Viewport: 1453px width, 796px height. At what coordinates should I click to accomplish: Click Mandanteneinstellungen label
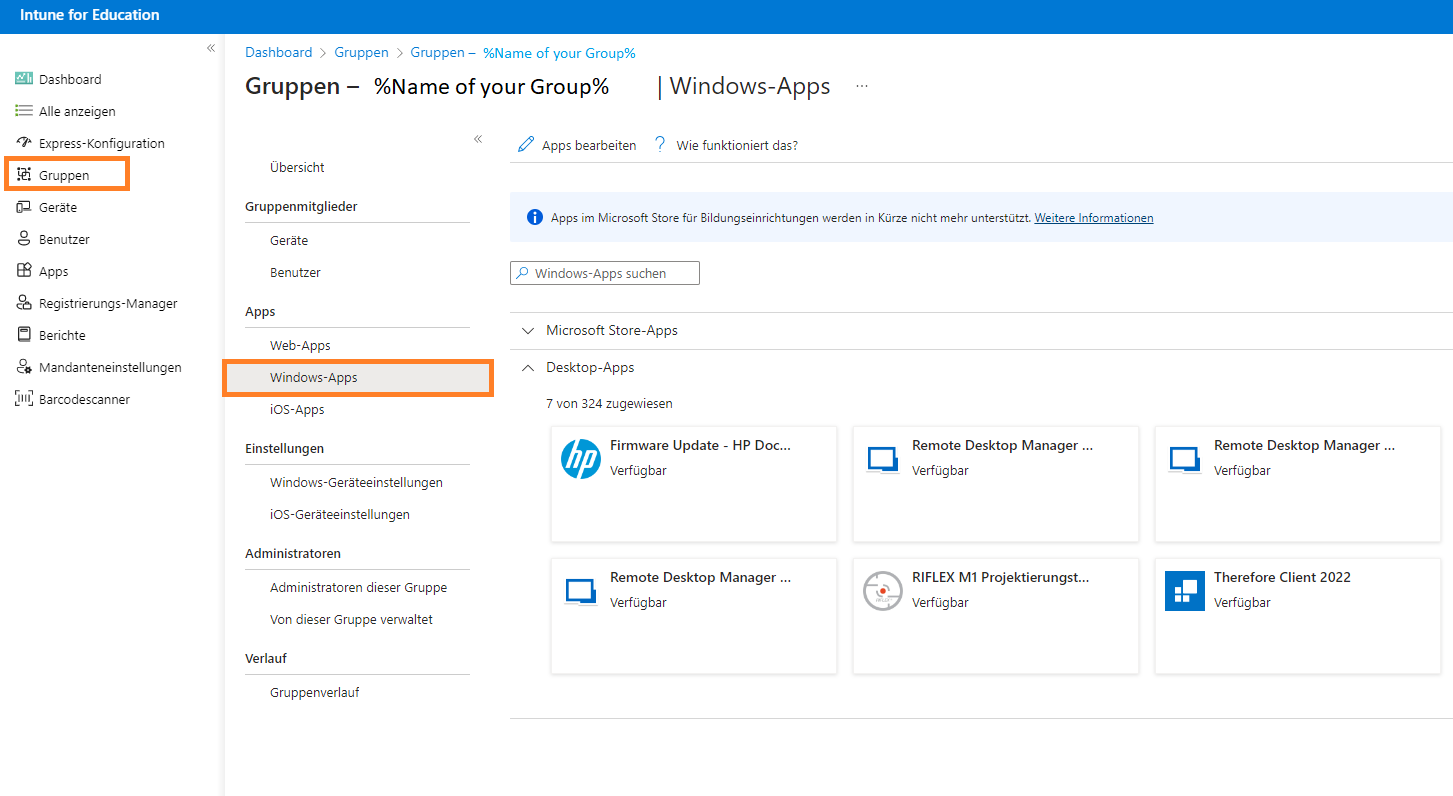click(110, 367)
